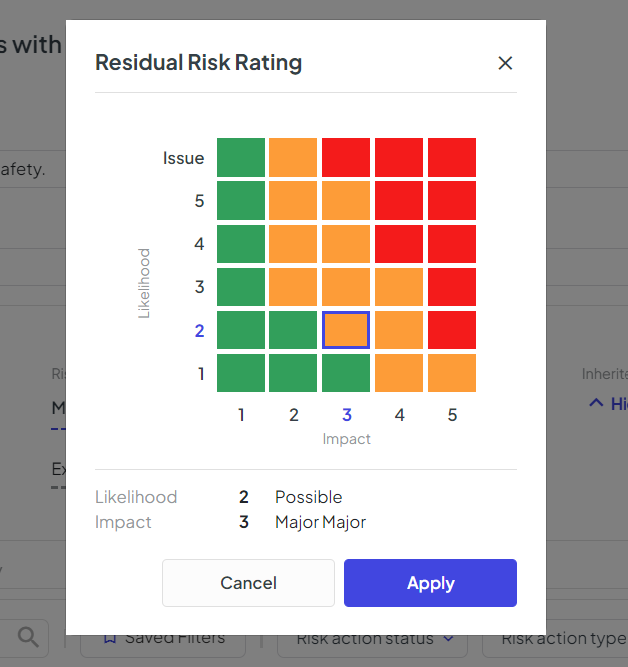Close the Residual Risk Rating dialog

coord(505,63)
